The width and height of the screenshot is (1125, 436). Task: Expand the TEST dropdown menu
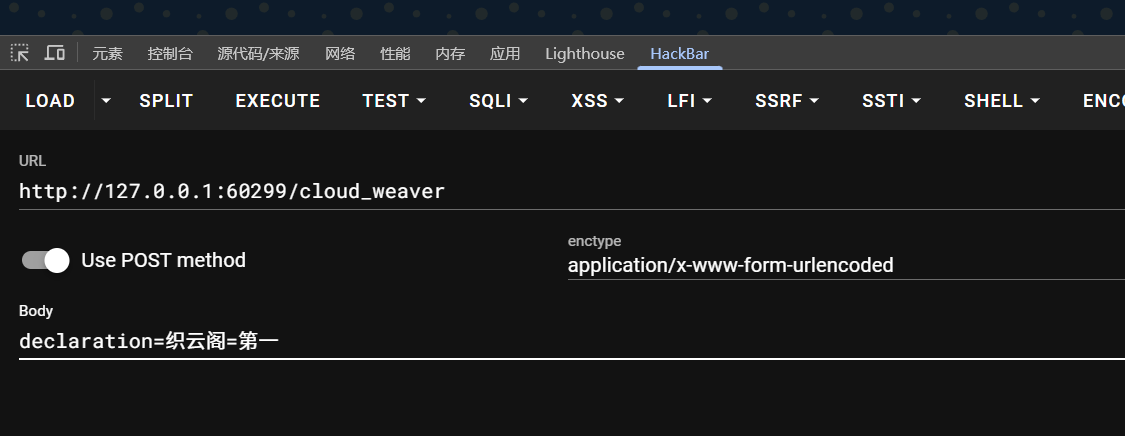394,101
